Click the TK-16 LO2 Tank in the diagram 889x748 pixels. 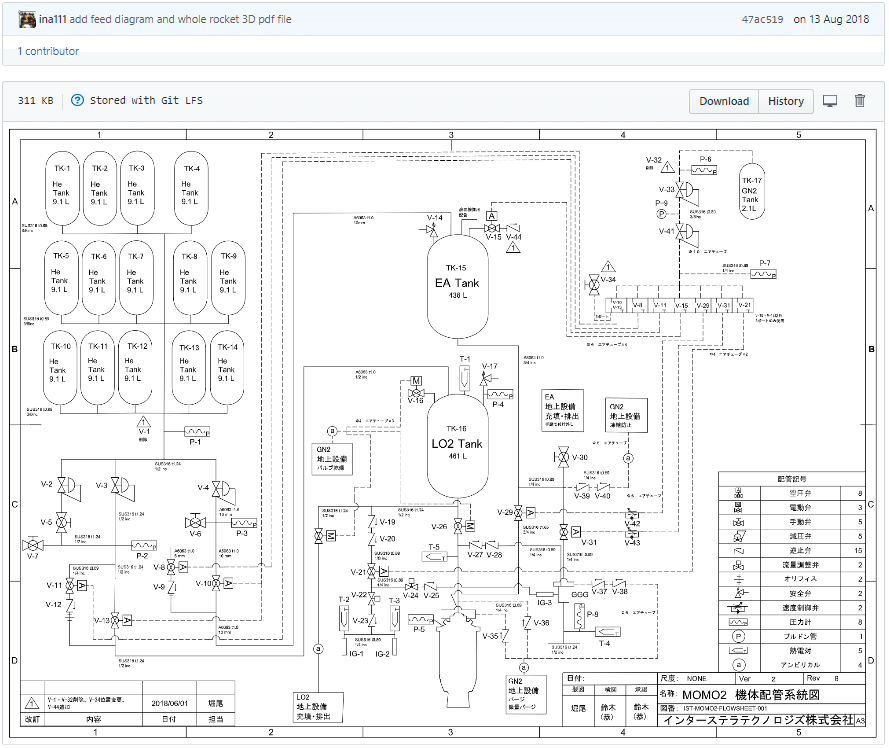tap(457, 446)
